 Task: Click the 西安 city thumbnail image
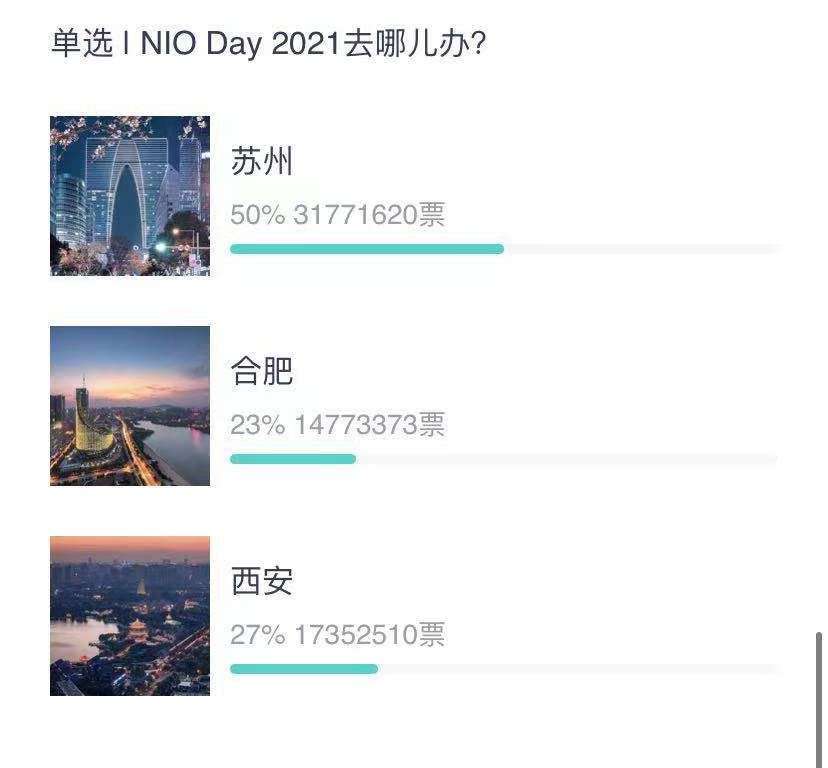129,615
